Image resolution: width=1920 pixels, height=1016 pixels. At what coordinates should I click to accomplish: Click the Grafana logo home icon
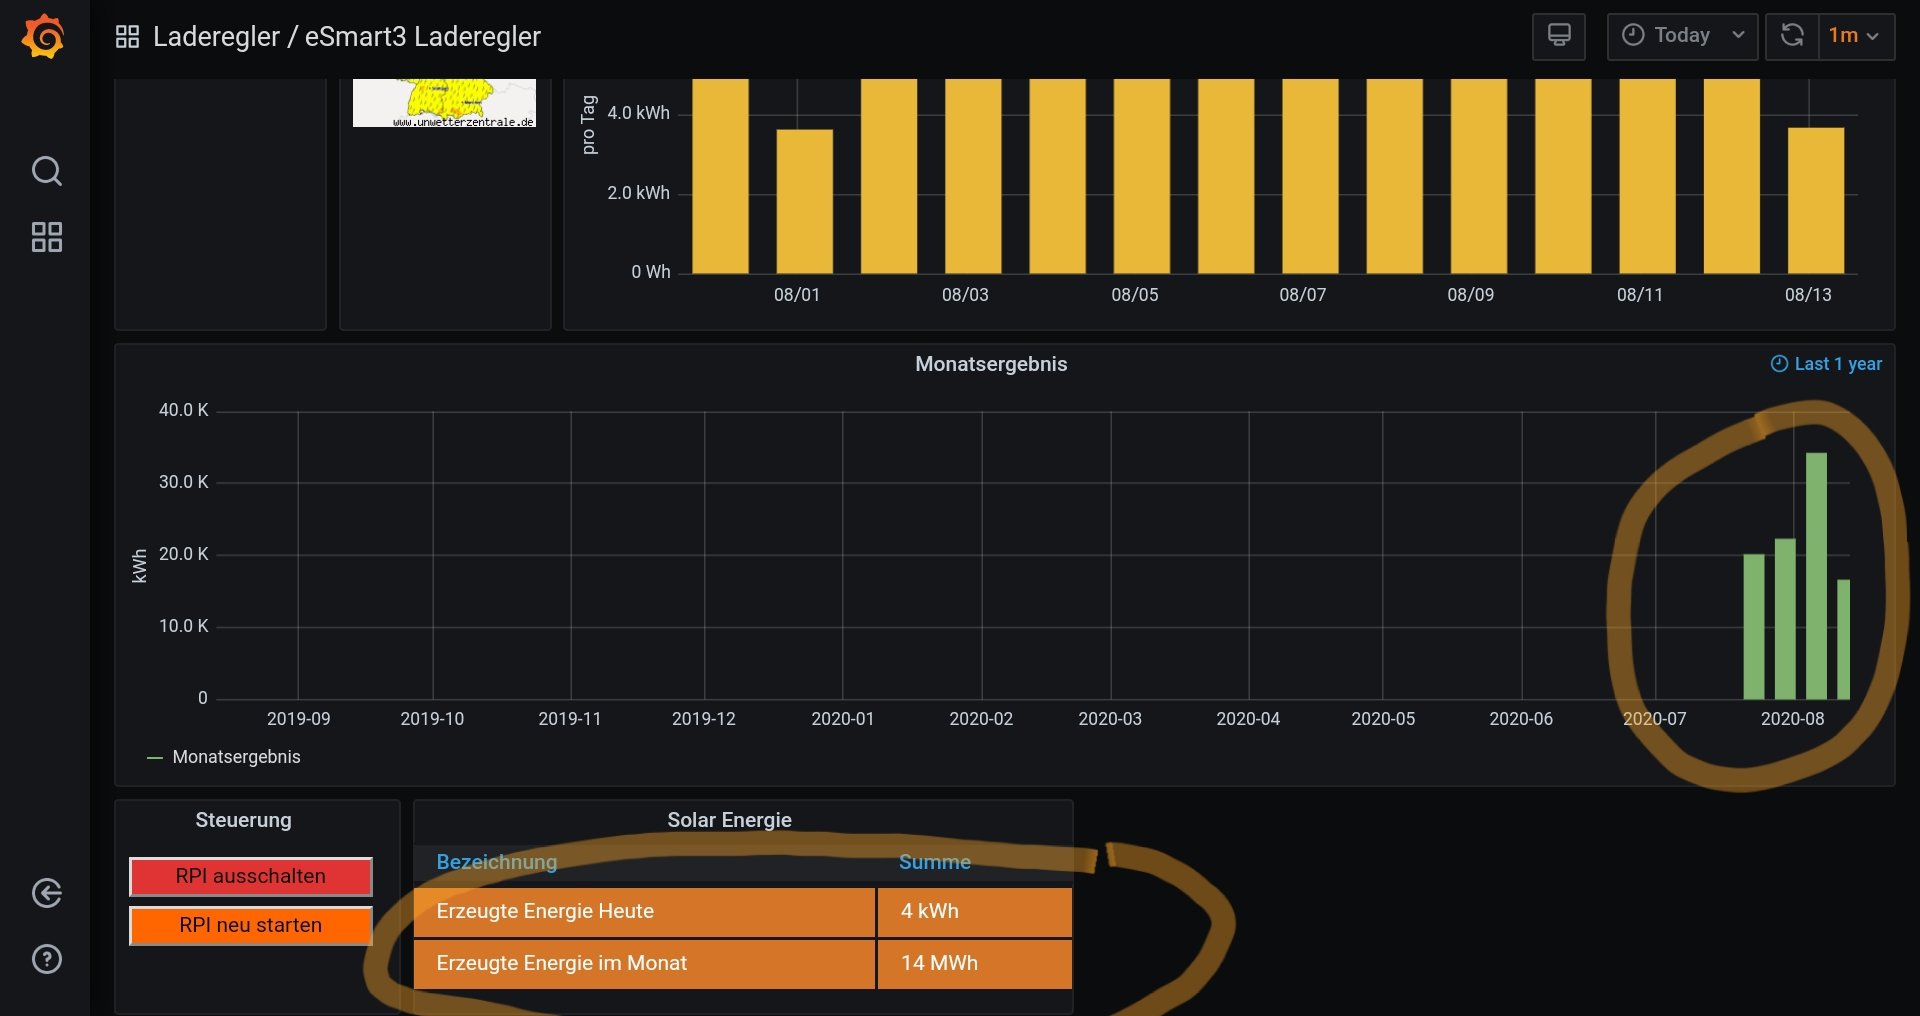pyautogui.click(x=44, y=37)
